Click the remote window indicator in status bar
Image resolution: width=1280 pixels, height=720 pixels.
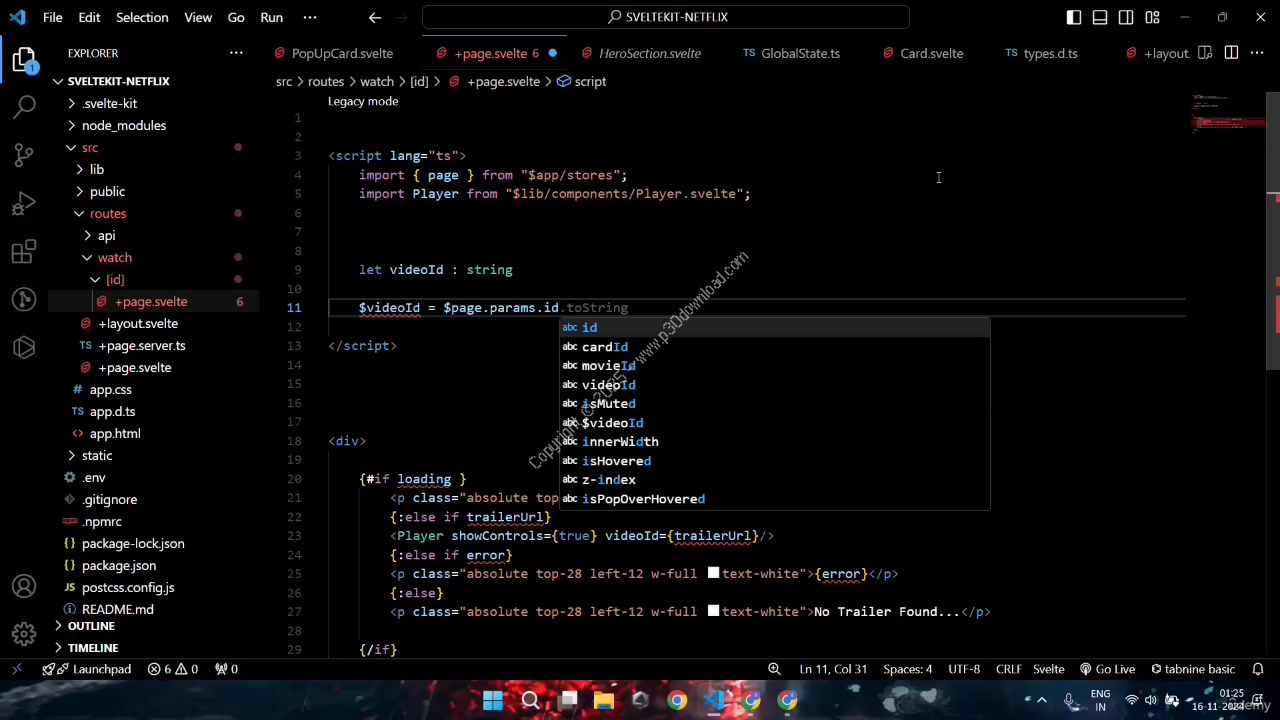tap(17, 669)
